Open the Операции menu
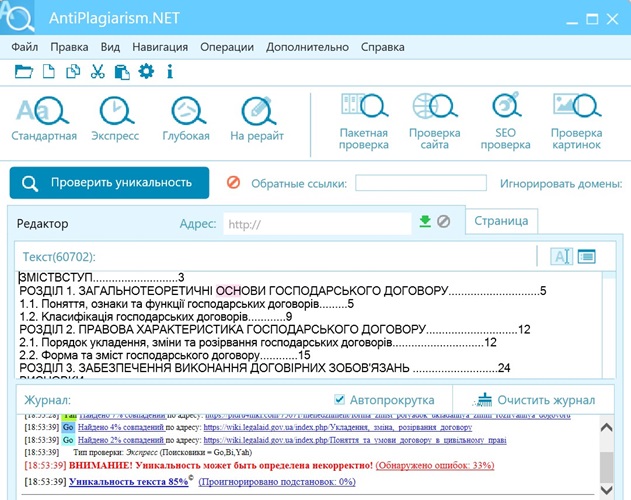 (227, 47)
